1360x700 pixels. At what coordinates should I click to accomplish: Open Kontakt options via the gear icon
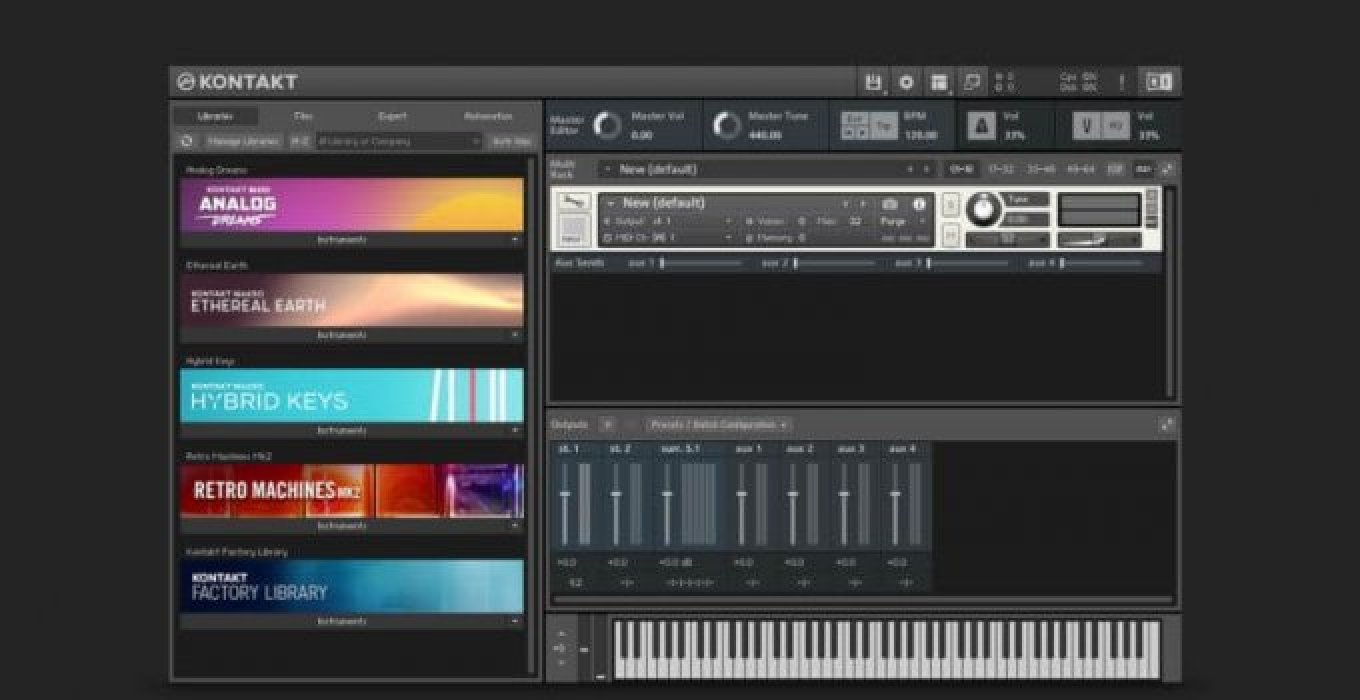(907, 82)
